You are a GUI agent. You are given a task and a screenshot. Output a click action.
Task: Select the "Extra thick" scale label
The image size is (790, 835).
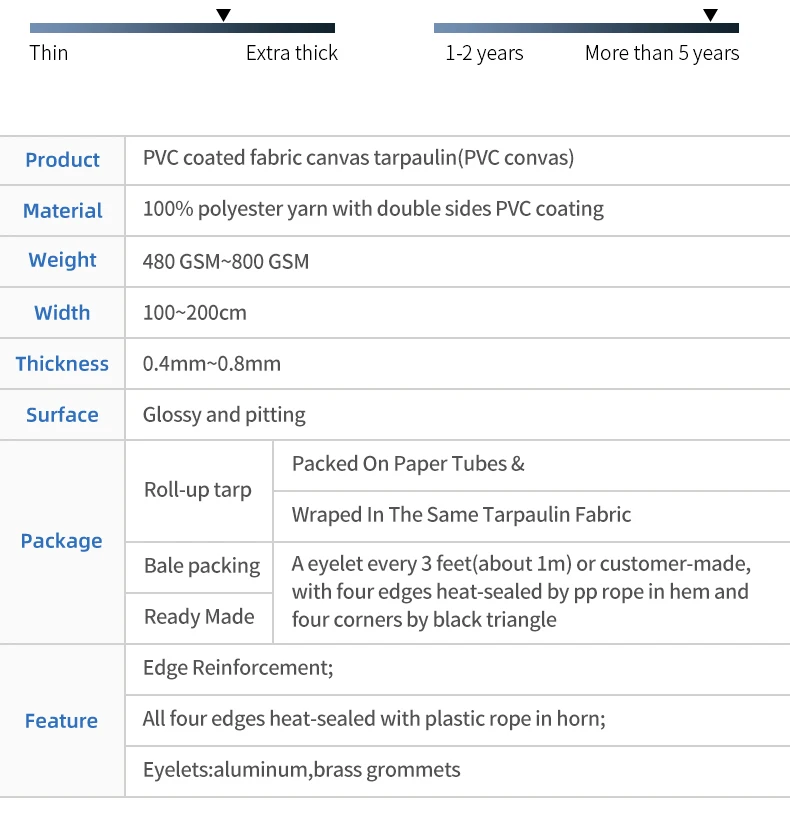[x=292, y=53]
